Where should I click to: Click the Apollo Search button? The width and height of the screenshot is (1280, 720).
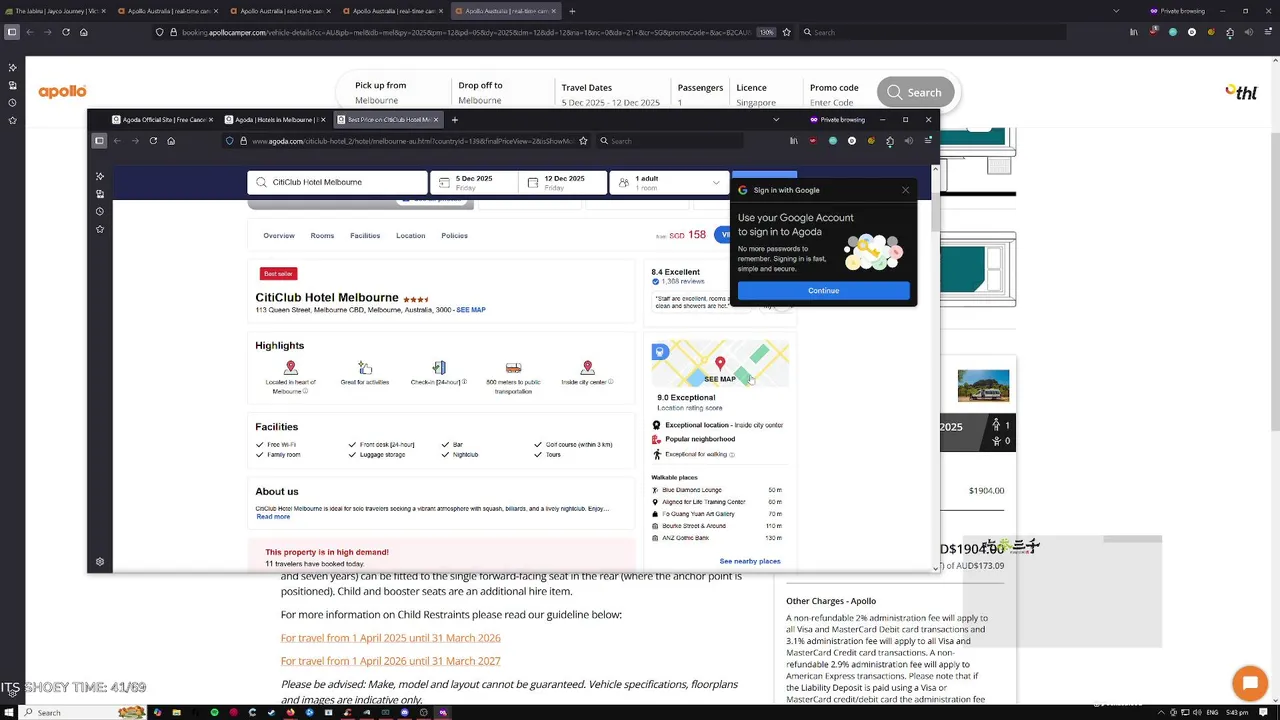tap(915, 92)
